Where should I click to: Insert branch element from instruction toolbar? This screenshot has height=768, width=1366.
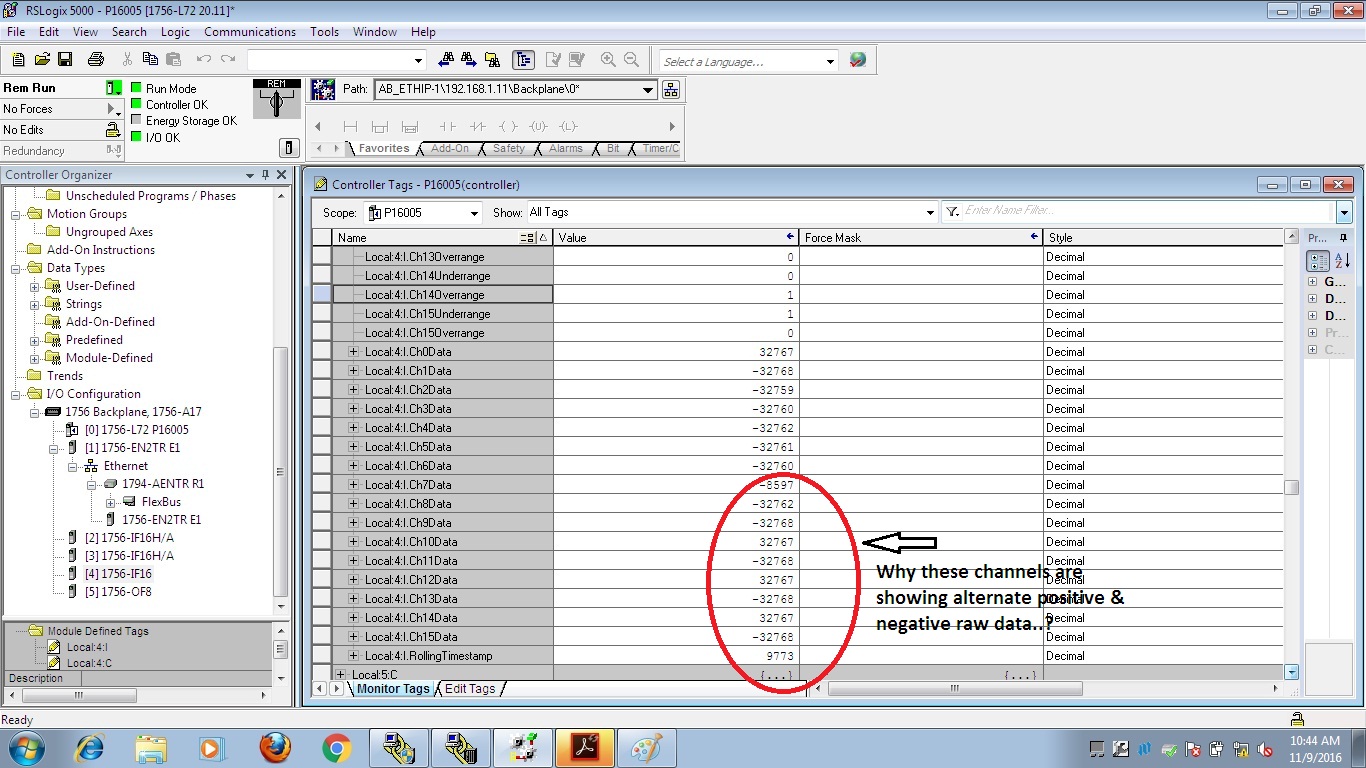[x=379, y=127]
